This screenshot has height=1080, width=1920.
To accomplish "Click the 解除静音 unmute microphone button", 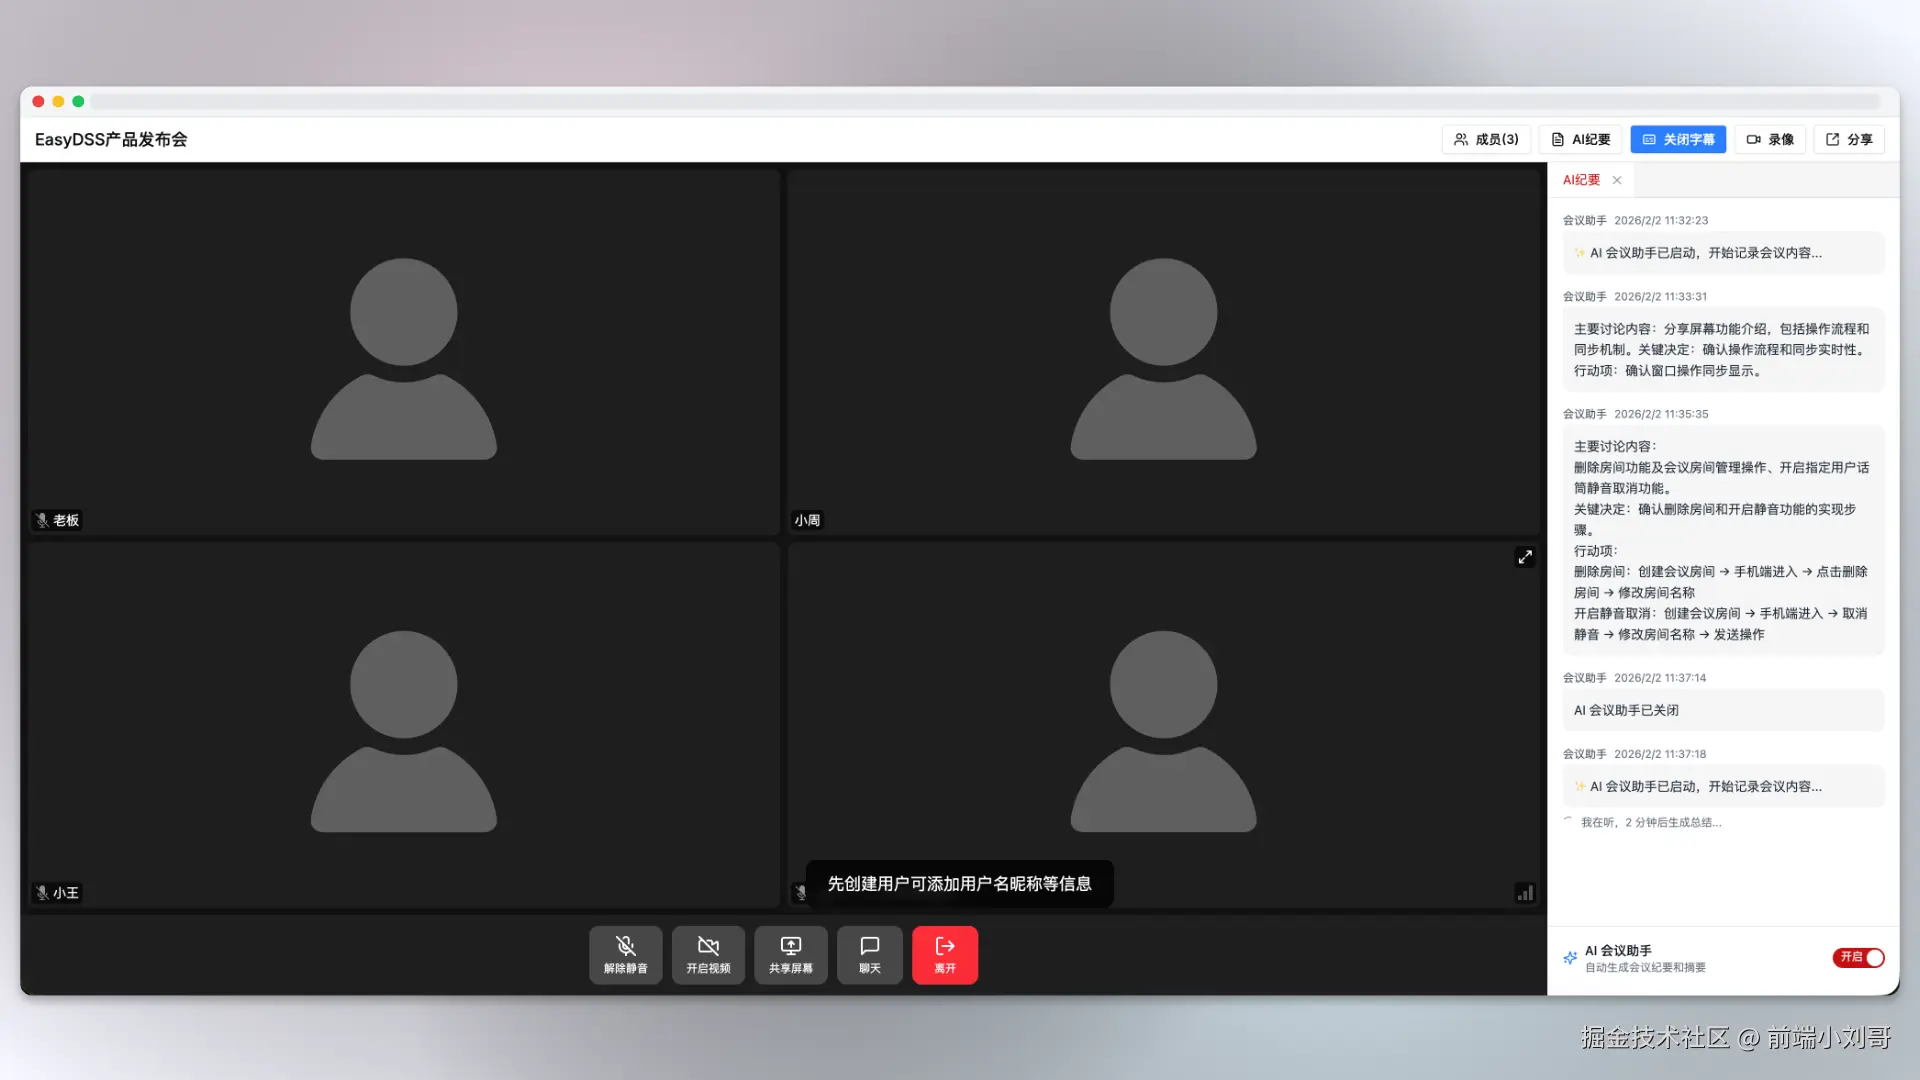I will [x=625, y=955].
